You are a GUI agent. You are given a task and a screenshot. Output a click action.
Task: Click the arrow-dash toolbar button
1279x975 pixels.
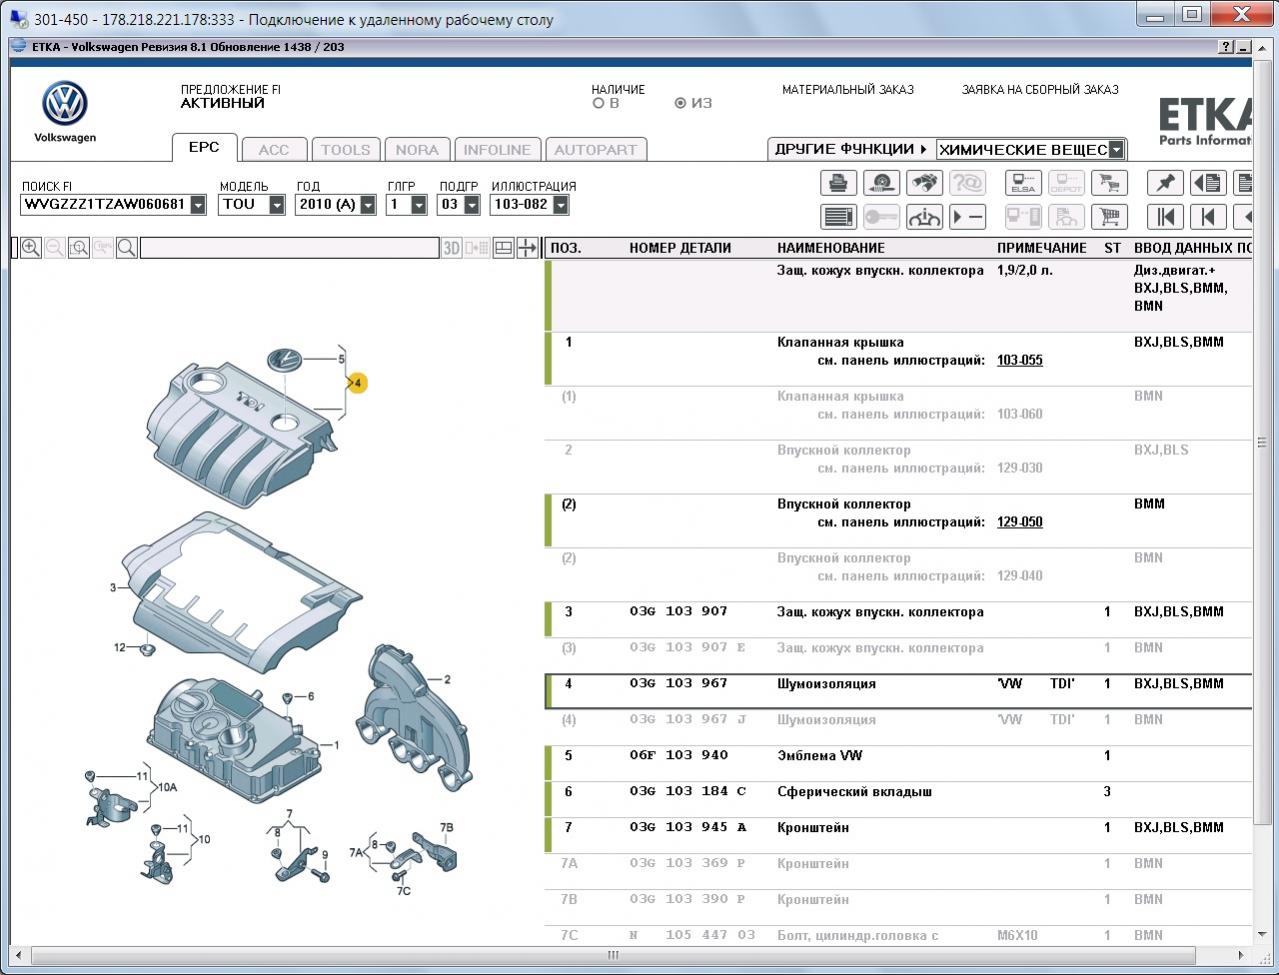pos(967,216)
